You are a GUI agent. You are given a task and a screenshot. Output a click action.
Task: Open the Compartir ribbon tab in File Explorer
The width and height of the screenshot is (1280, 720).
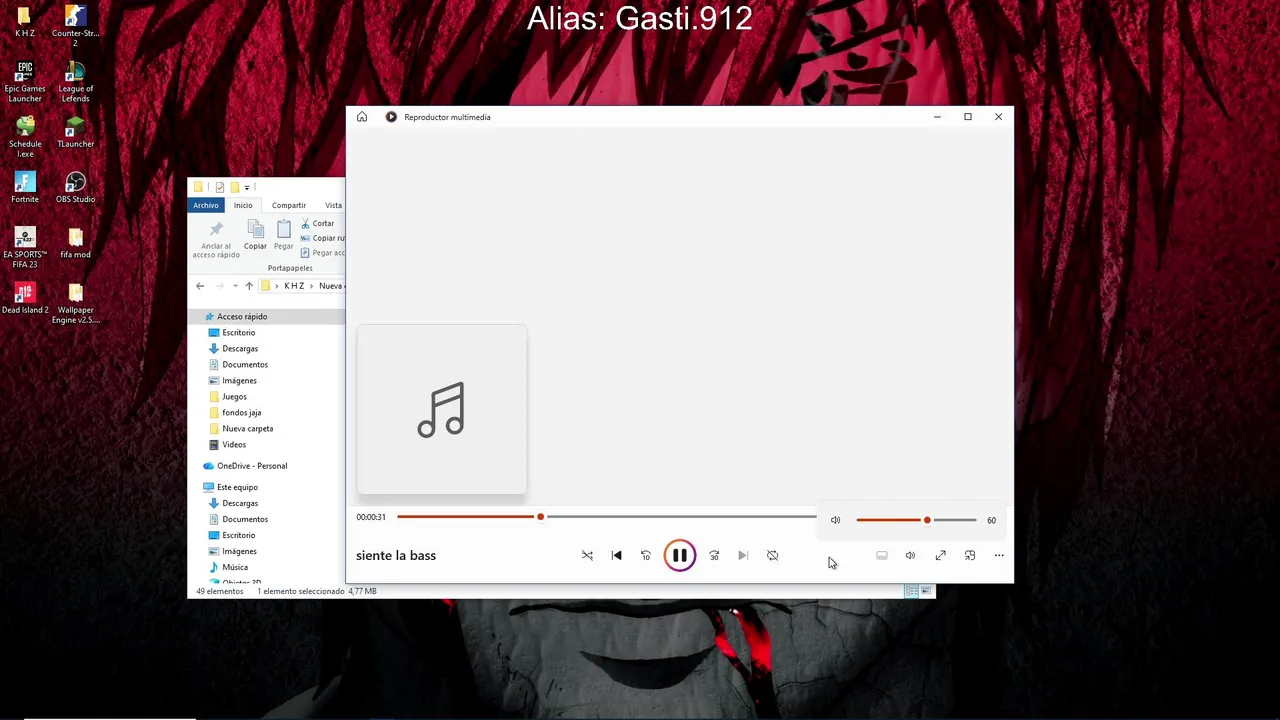(x=289, y=205)
